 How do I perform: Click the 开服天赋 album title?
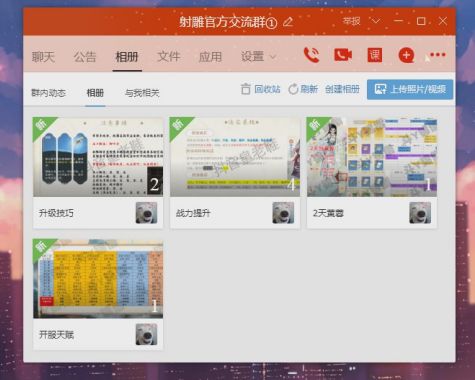tap(56, 334)
